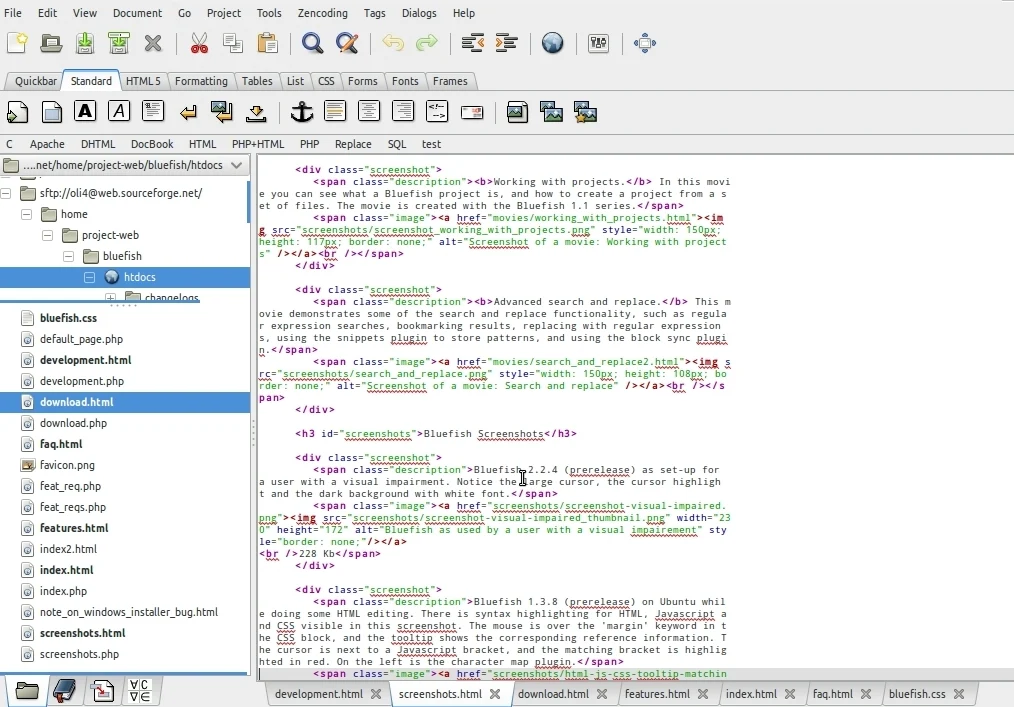Unindent the selection with the toolbar icon
Image resolution: width=1014 pixels, height=707 pixels.
(473, 43)
